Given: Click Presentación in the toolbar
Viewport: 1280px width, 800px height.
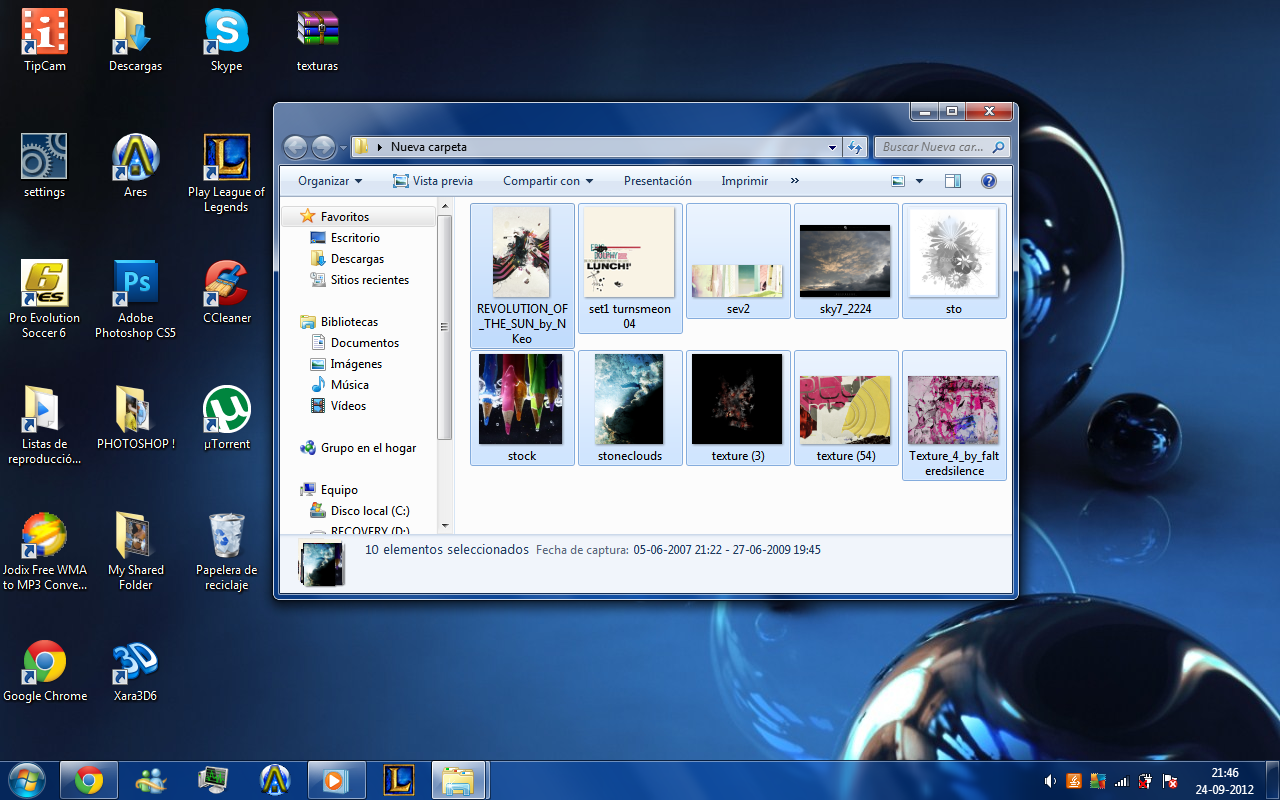Looking at the screenshot, I should [658, 181].
